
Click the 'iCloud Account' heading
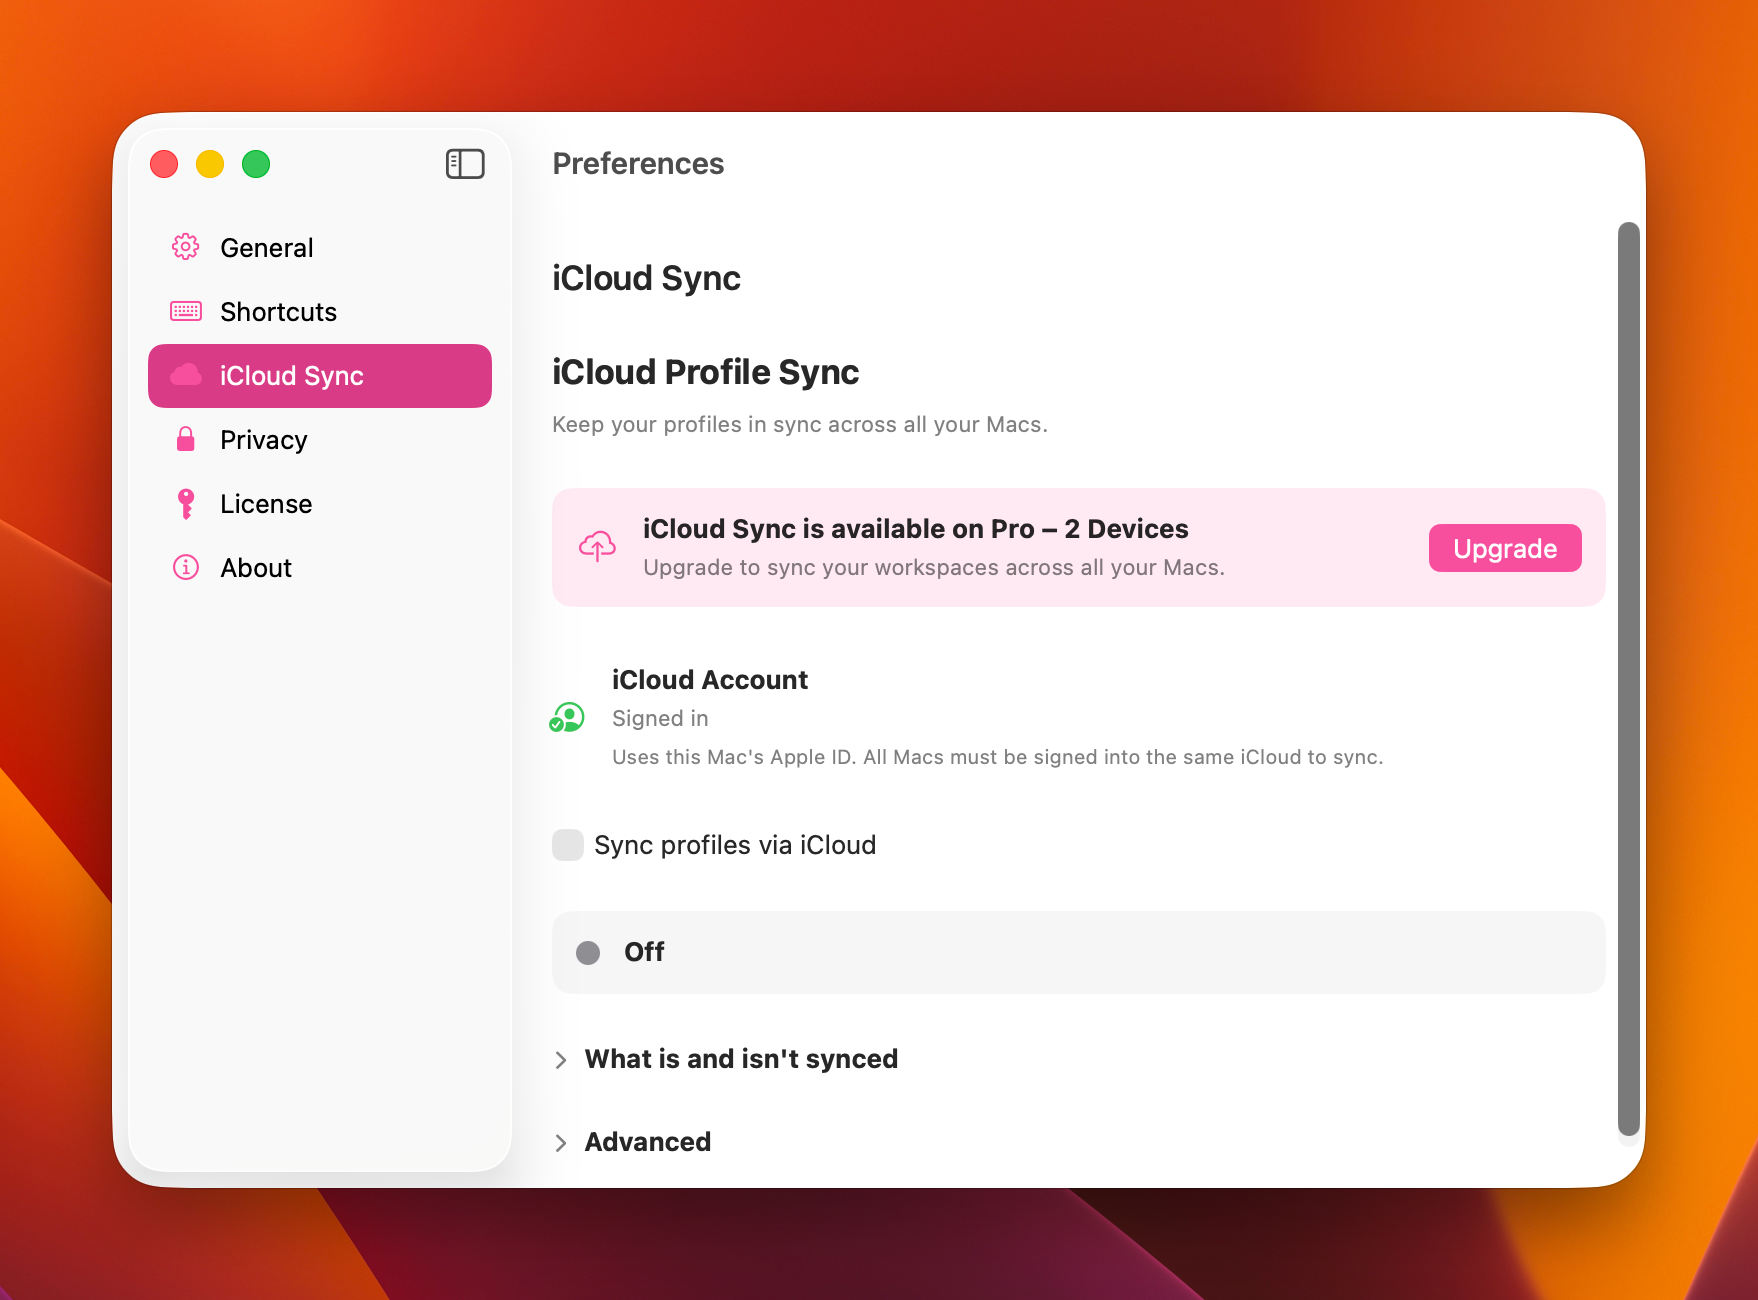point(710,680)
